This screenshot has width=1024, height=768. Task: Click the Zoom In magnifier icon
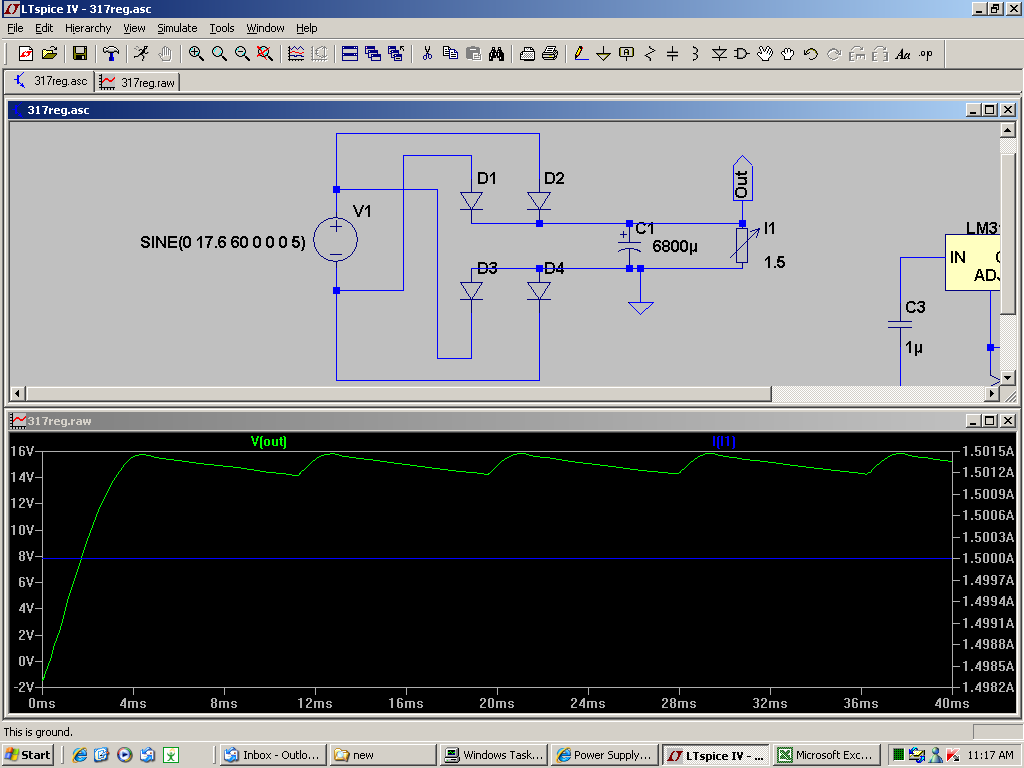pyautogui.click(x=195, y=54)
